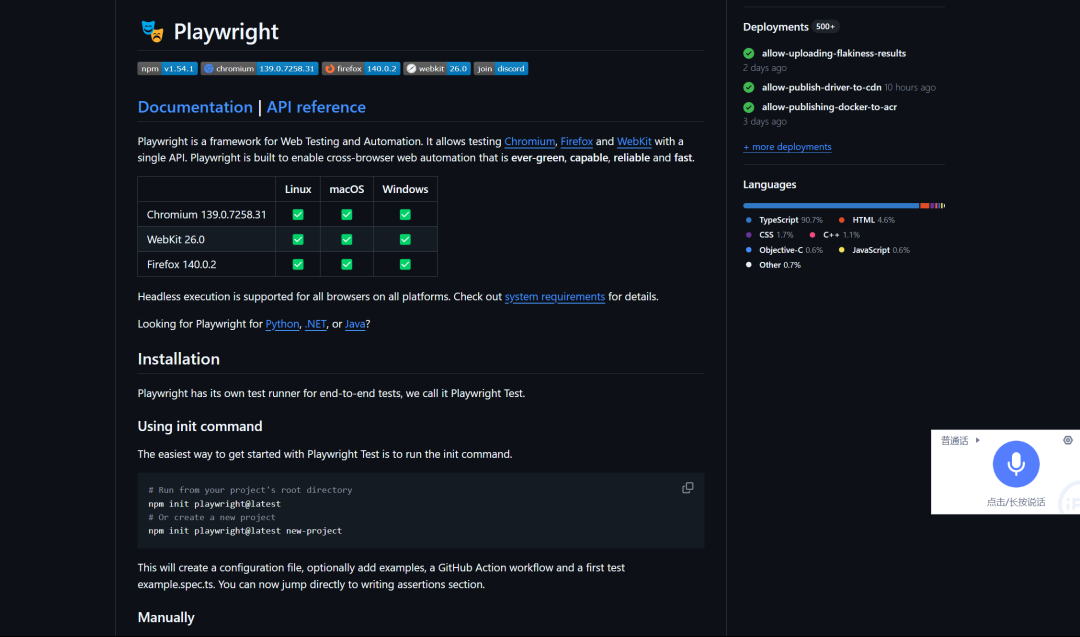Screen dimensions: 1080x637
Task: Open voice input settings gear icon
Action: (1068, 440)
